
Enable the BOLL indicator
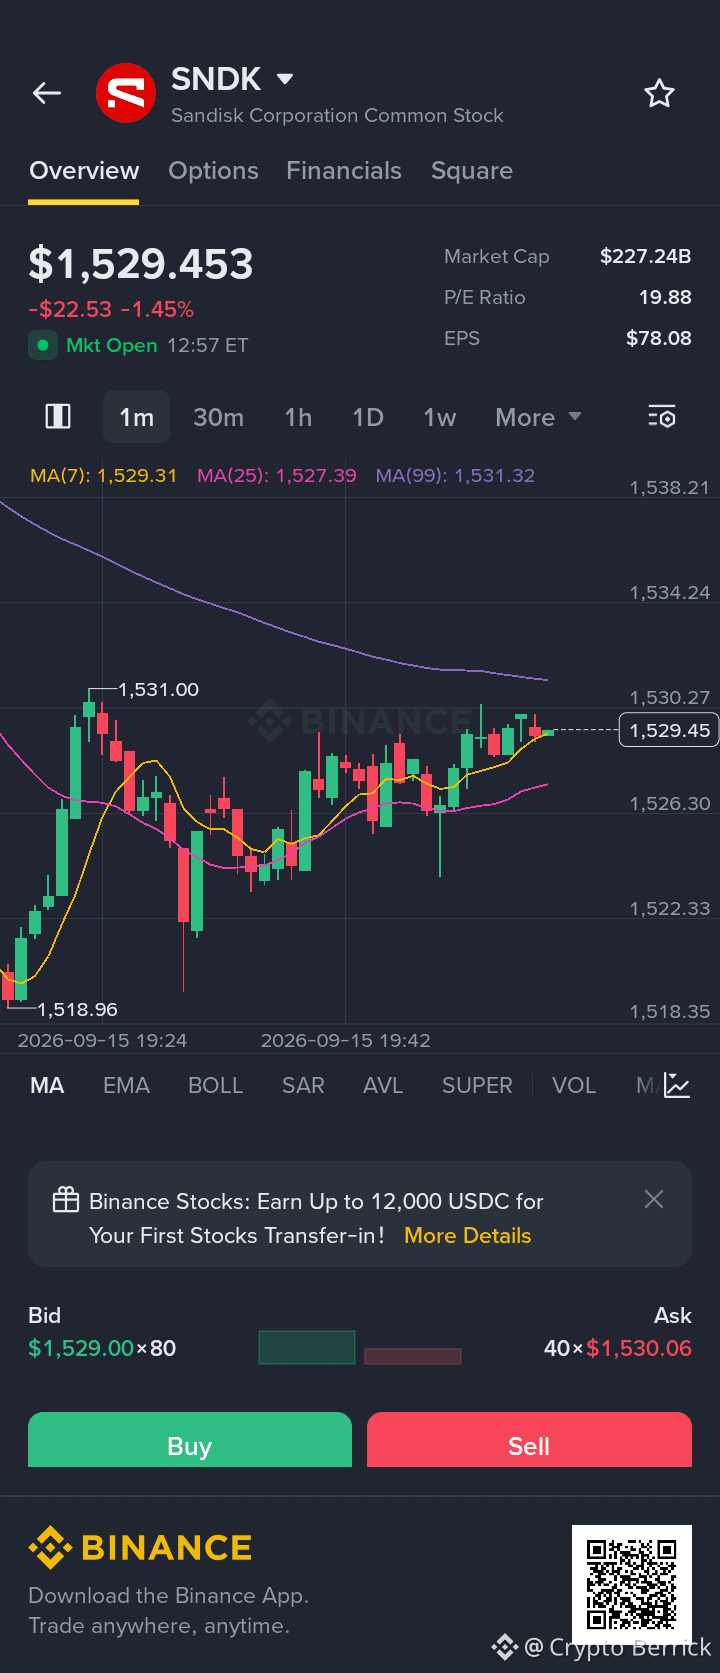tap(216, 1085)
